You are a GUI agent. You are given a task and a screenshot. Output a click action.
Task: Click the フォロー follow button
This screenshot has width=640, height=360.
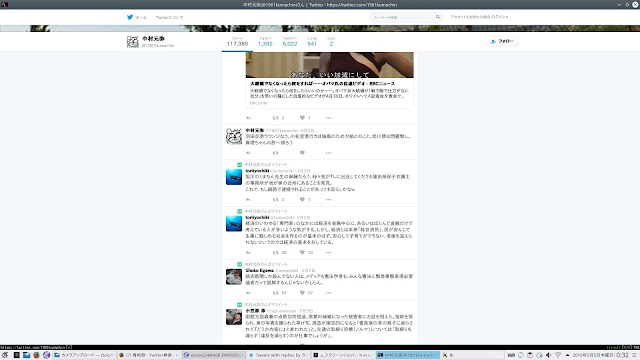pos(502,41)
